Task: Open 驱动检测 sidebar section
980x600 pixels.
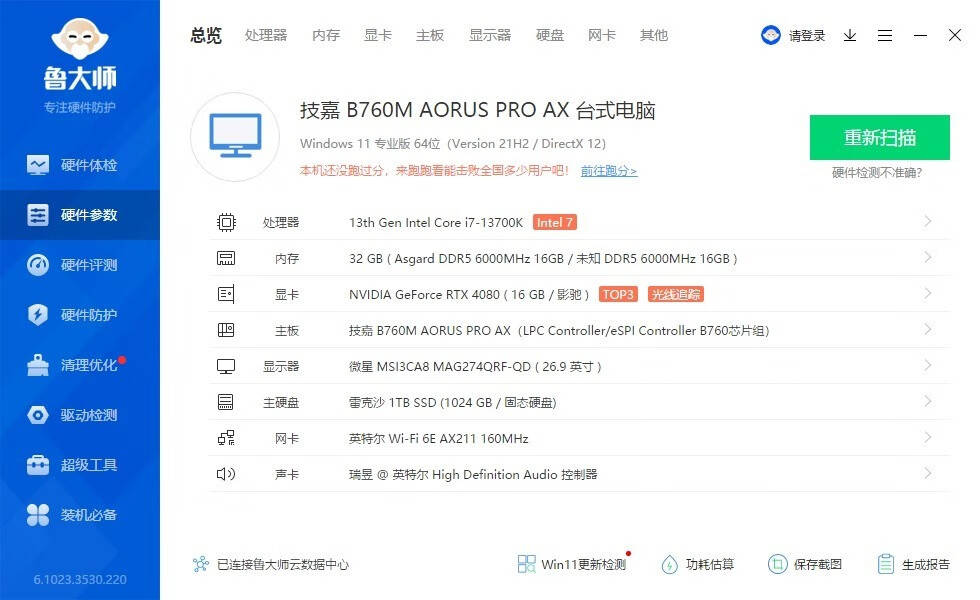Action: point(80,415)
